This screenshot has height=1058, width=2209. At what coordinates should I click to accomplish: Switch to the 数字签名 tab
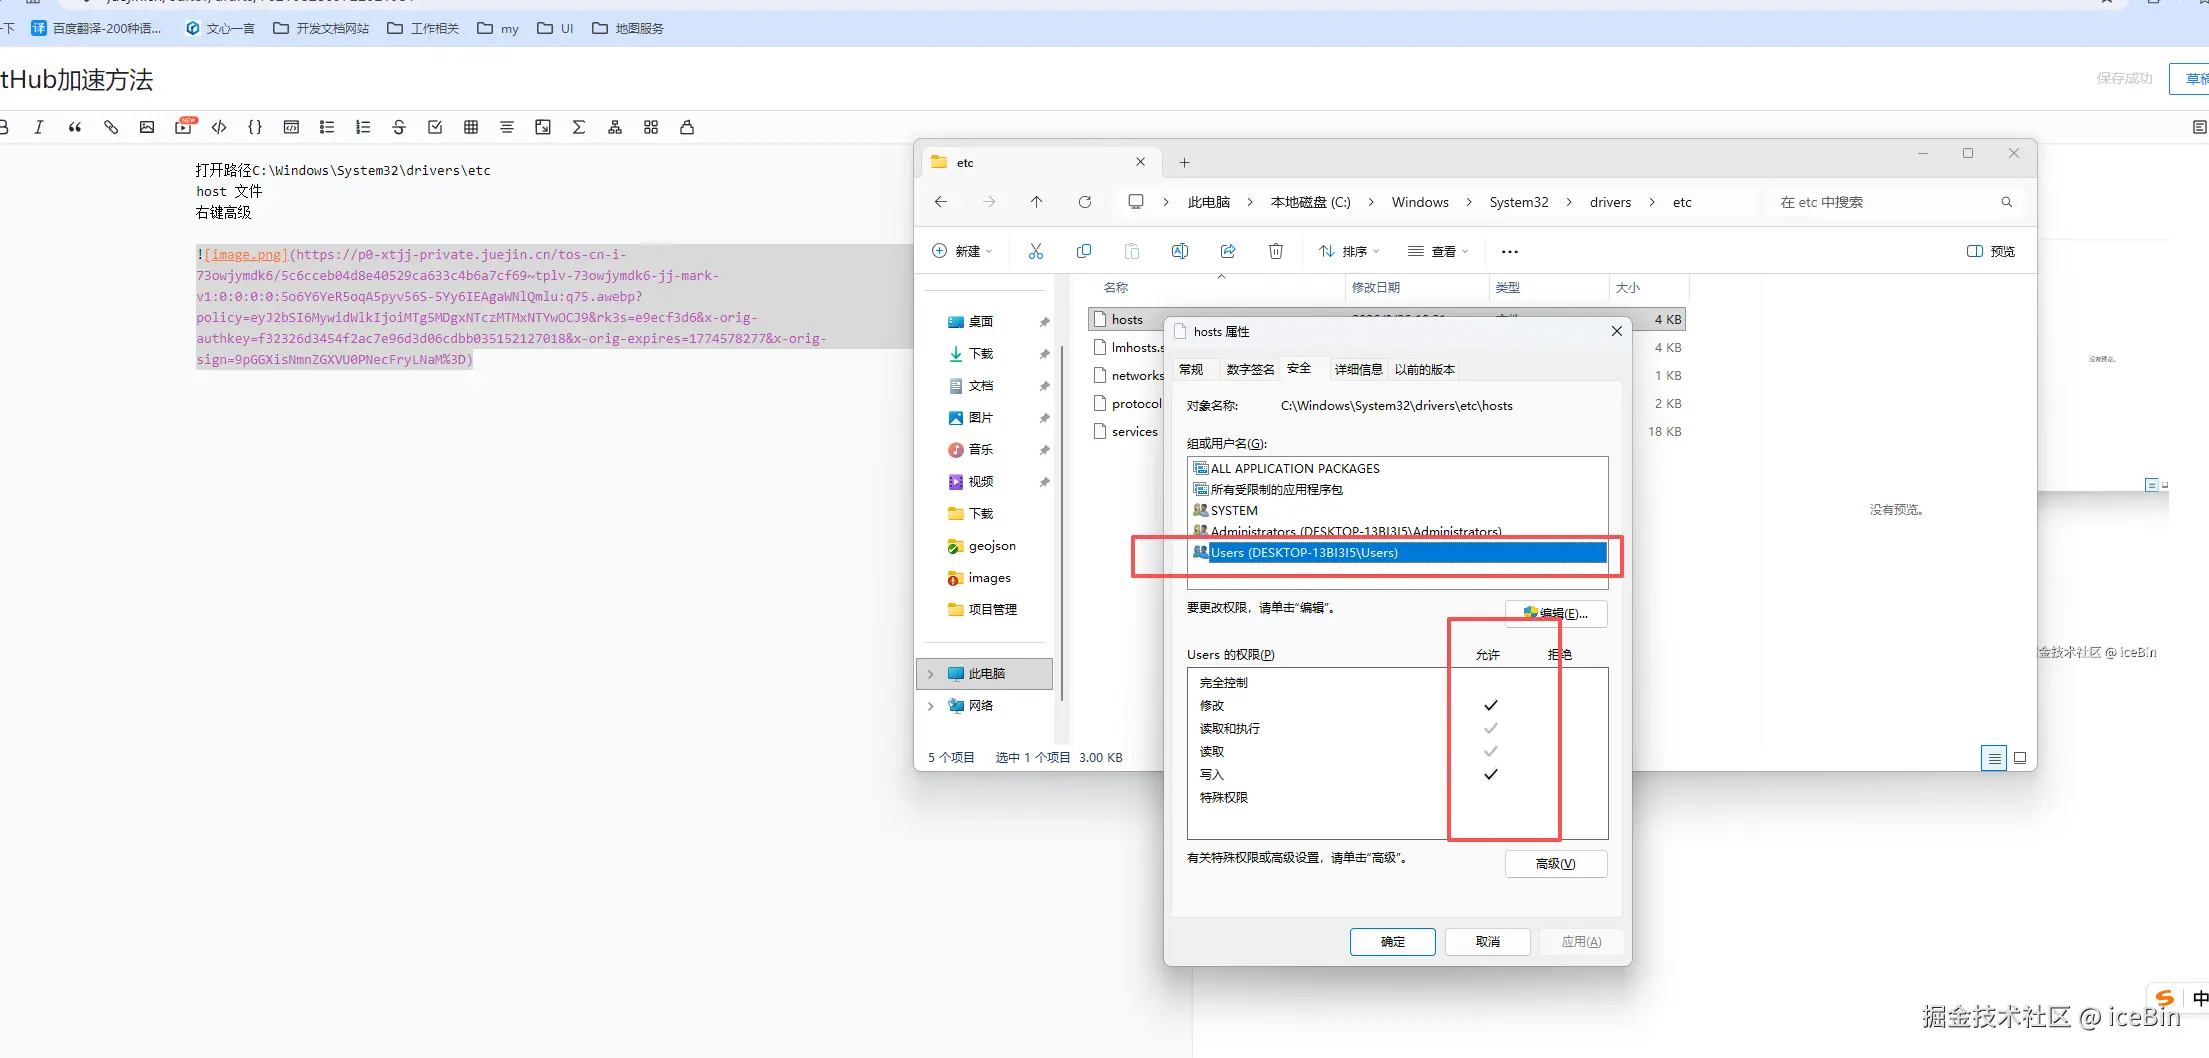(1250, 370)
